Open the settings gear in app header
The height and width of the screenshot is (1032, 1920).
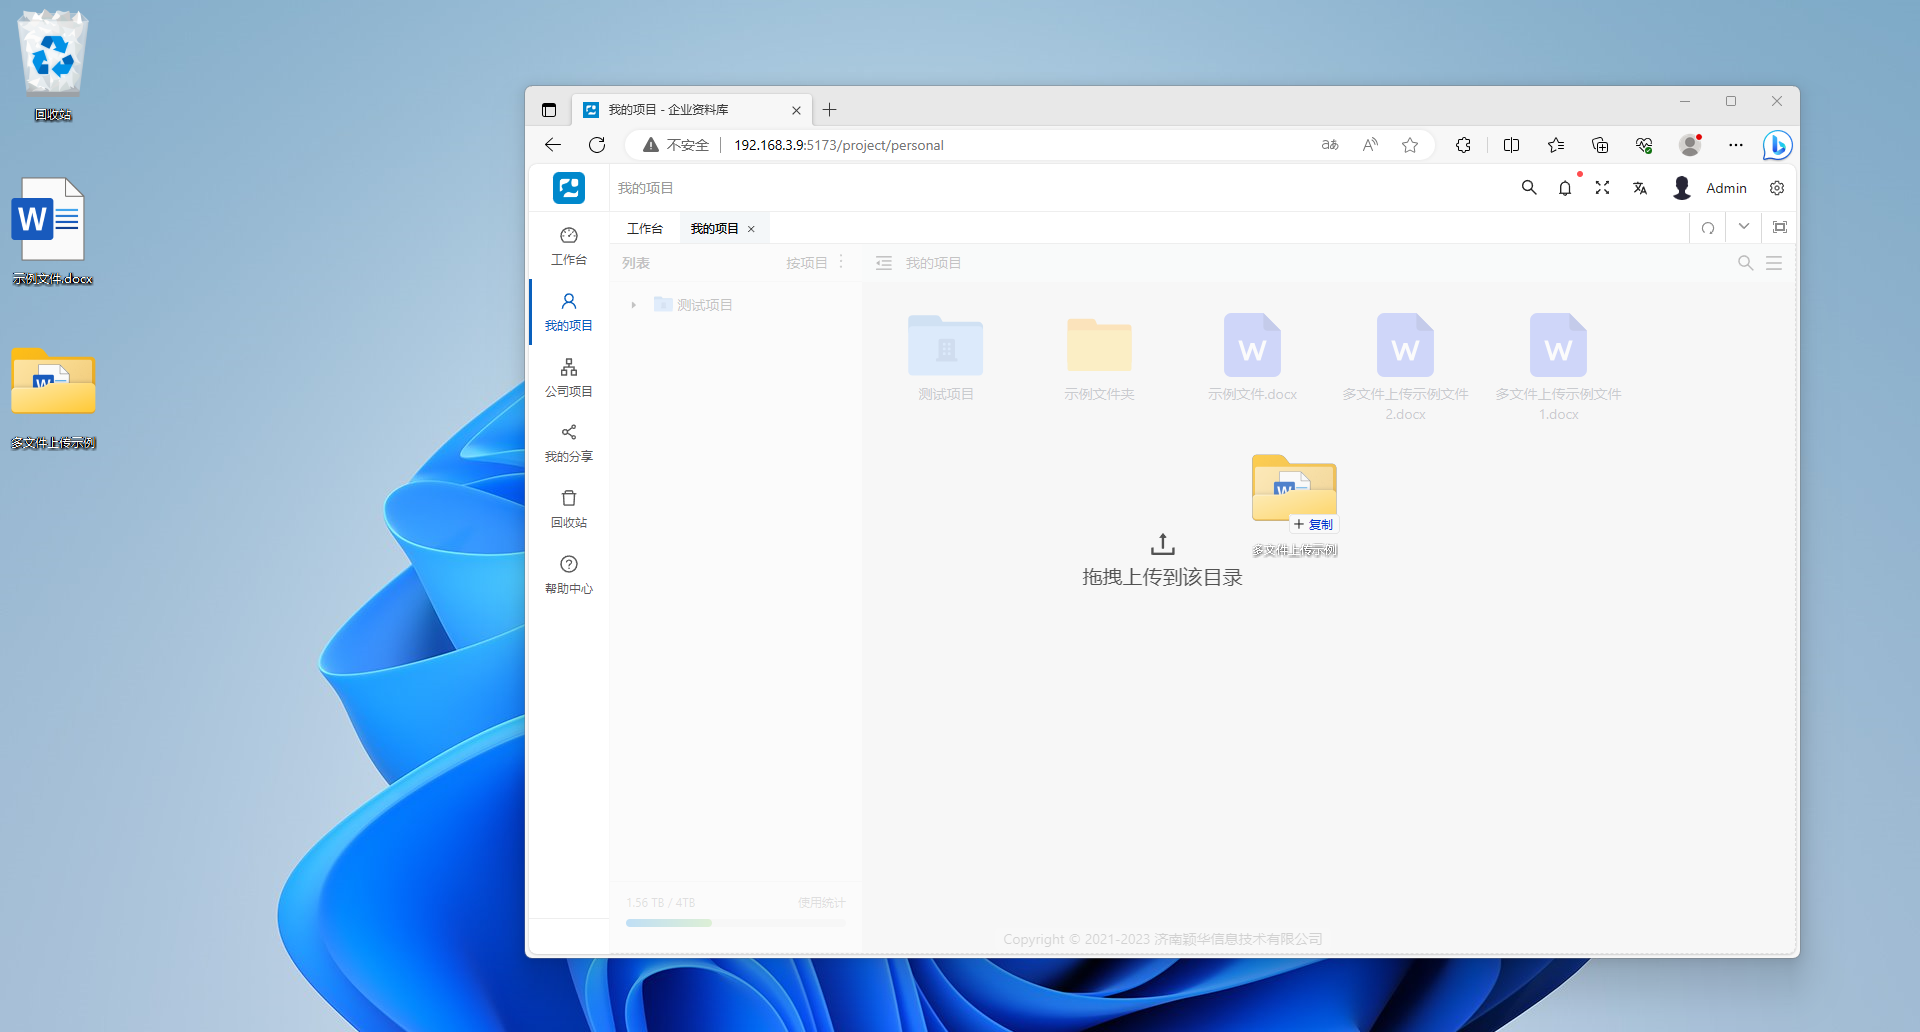click(x=1777, y=188)
